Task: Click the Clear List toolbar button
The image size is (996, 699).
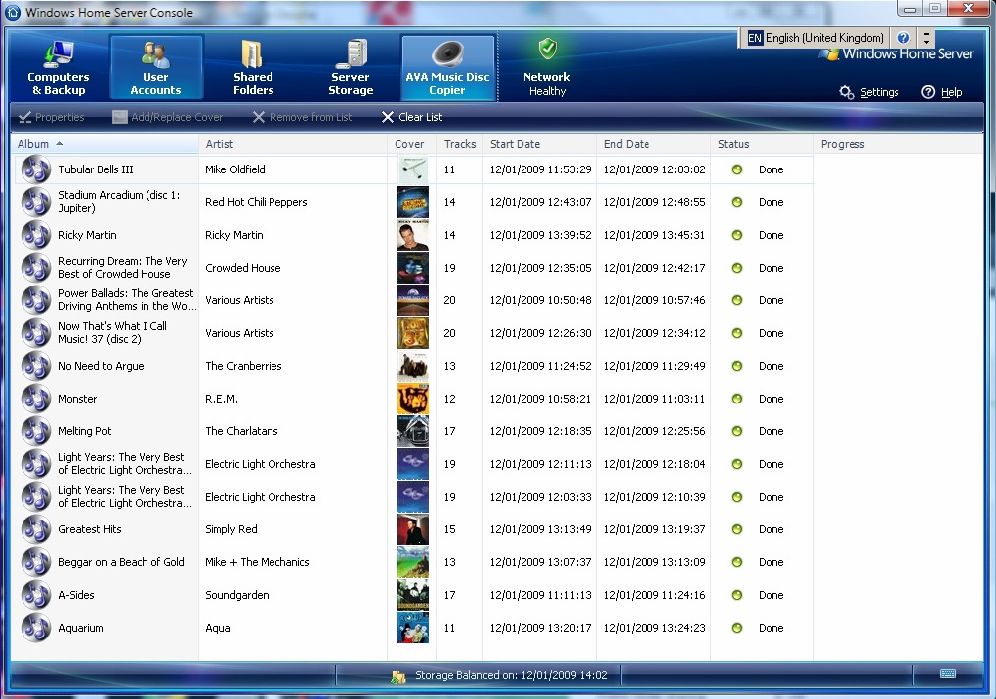Action: click(x=412, y=117)
